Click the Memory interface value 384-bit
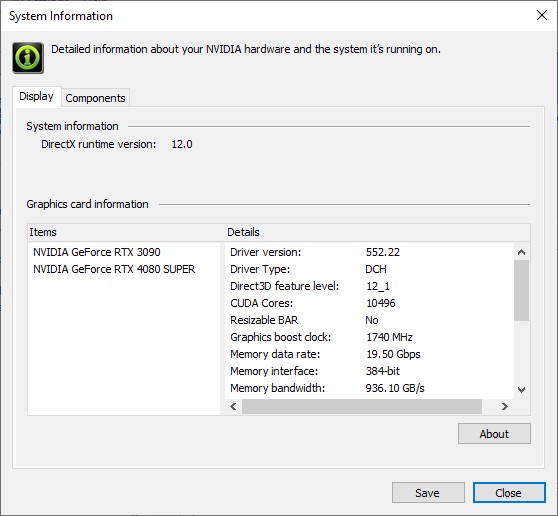558x516 pixels. click(383, 372)
